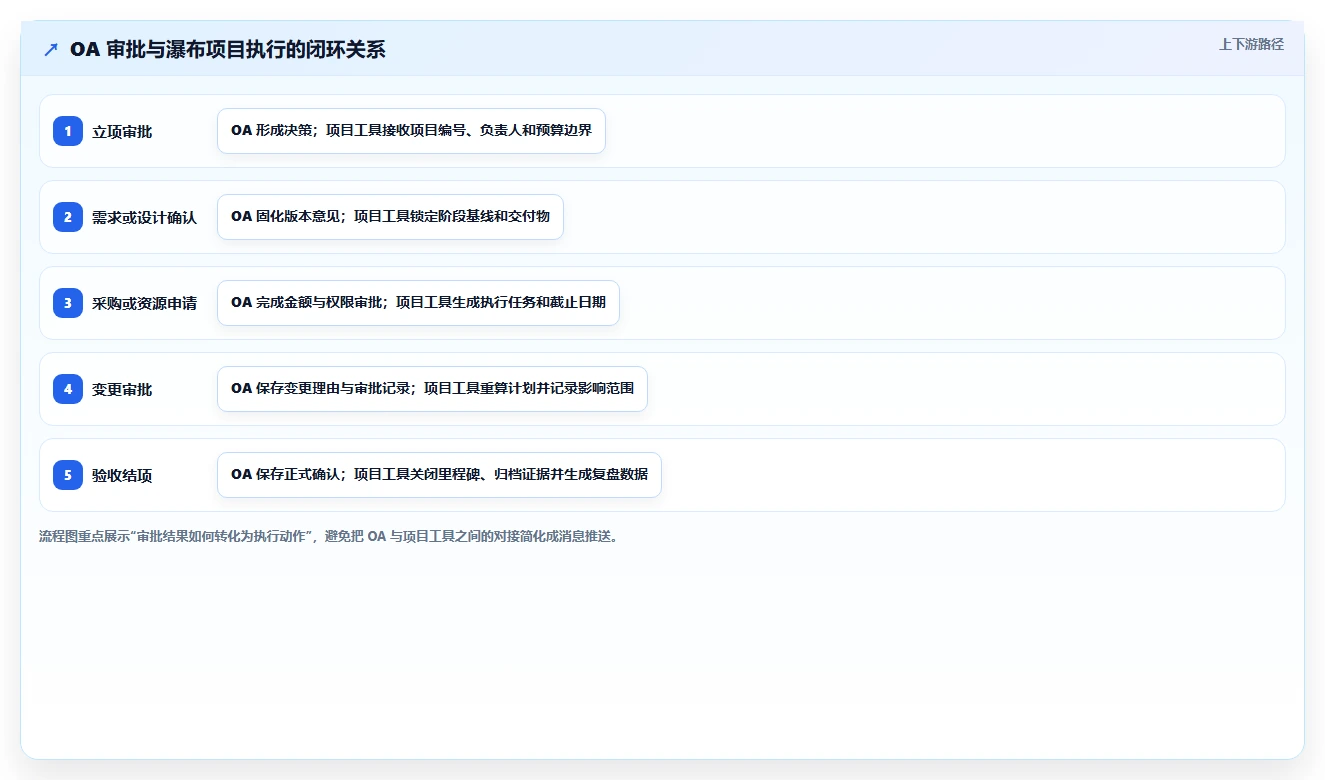Viewport: 1325px width, 780px height.
Task: Click the 上下游路径 label in header
Action: pyautogui.click(x=1251, y=44)
